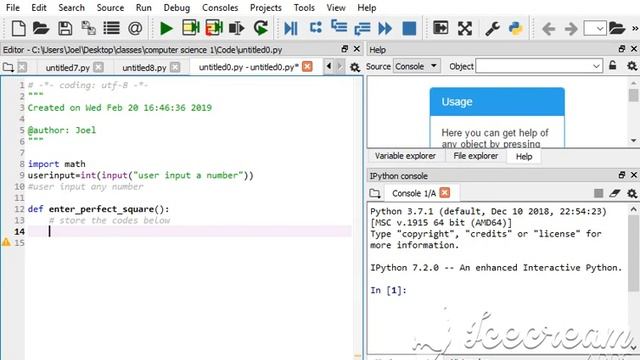Close the untitled0.py editor tab
The height and width of the screenshot is (360, 640).
tap(307, 67)
